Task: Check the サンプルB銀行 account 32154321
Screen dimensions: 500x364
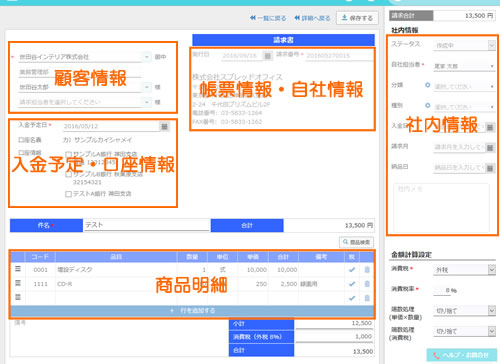Action: (x=68, y=174)
